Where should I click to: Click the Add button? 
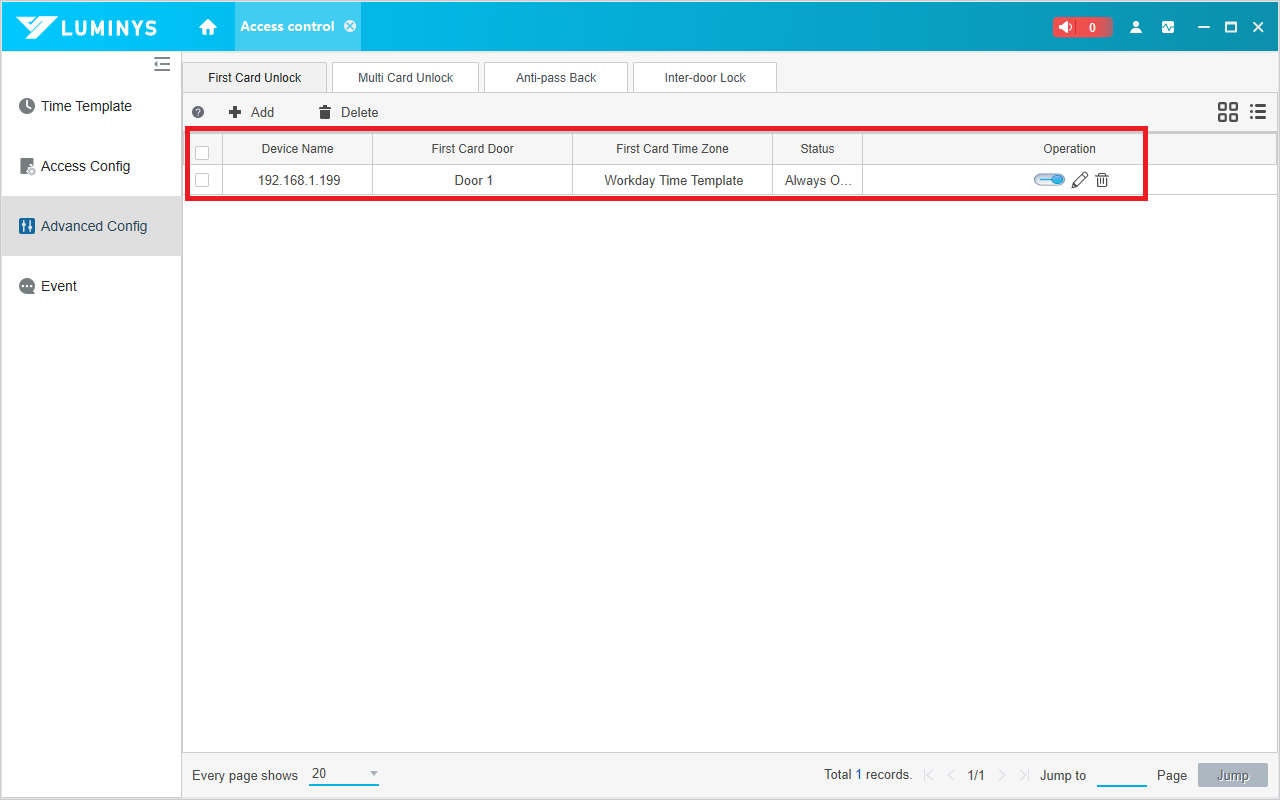[x=252, y=112]
